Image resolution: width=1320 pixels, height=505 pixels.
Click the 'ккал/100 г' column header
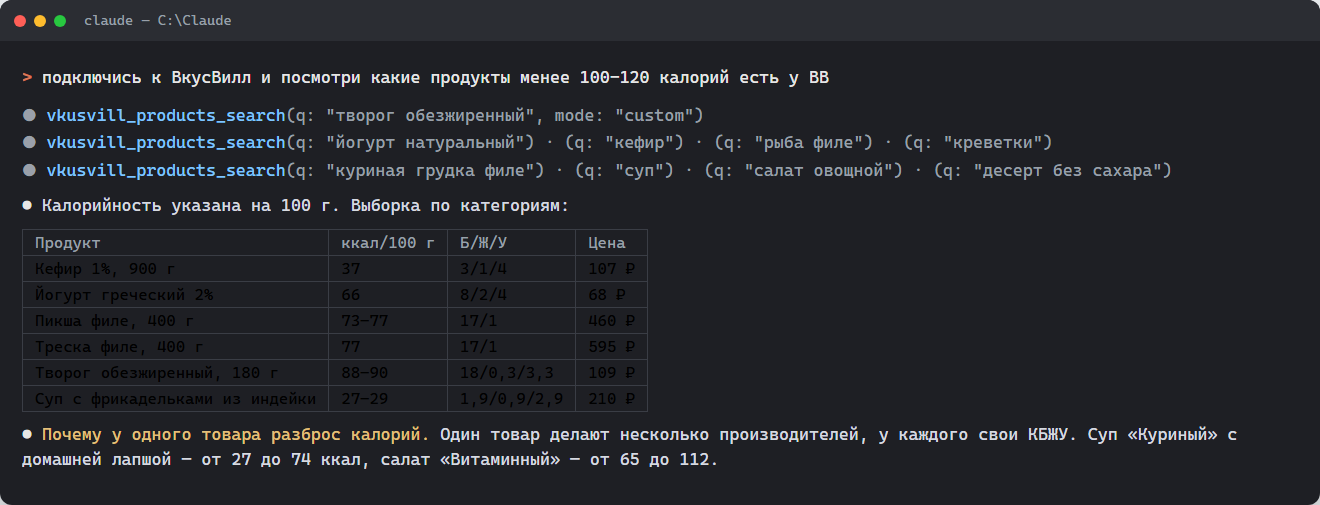pyautogui.click(x=388, y=243)
